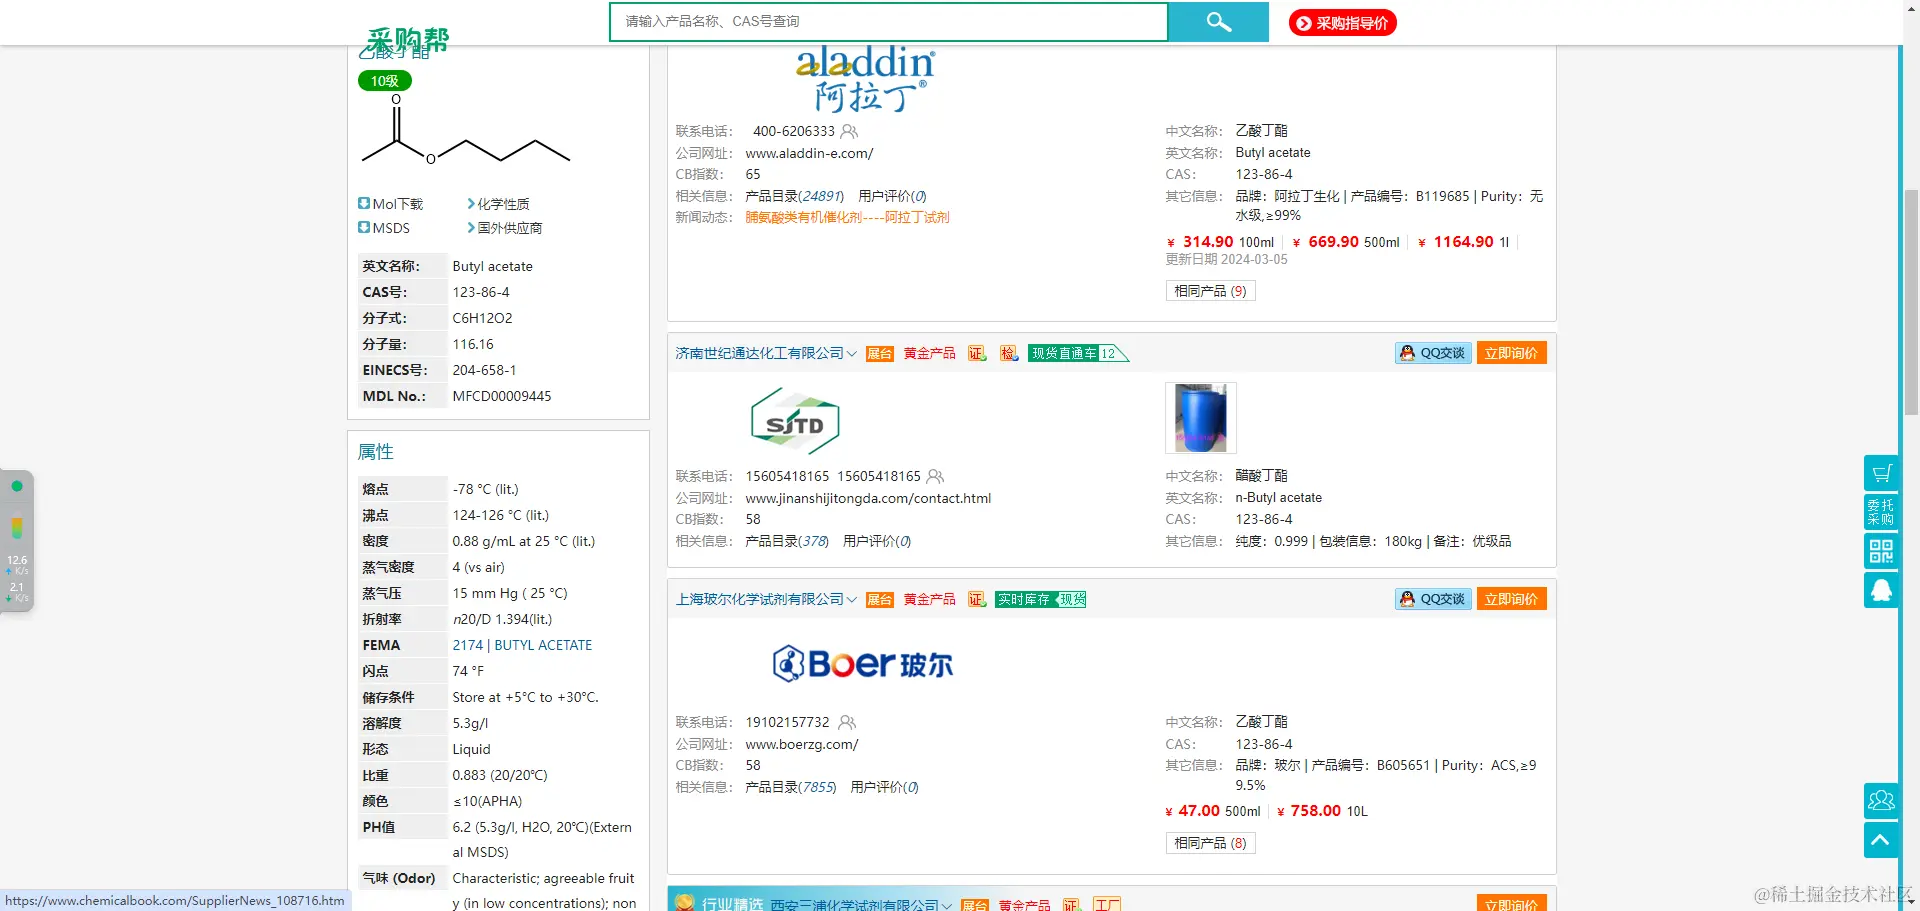Screen dimensions: 1920x911
Task: Click 检 inspection icon for 济南世纪通达
Action: pos(1009,353)
